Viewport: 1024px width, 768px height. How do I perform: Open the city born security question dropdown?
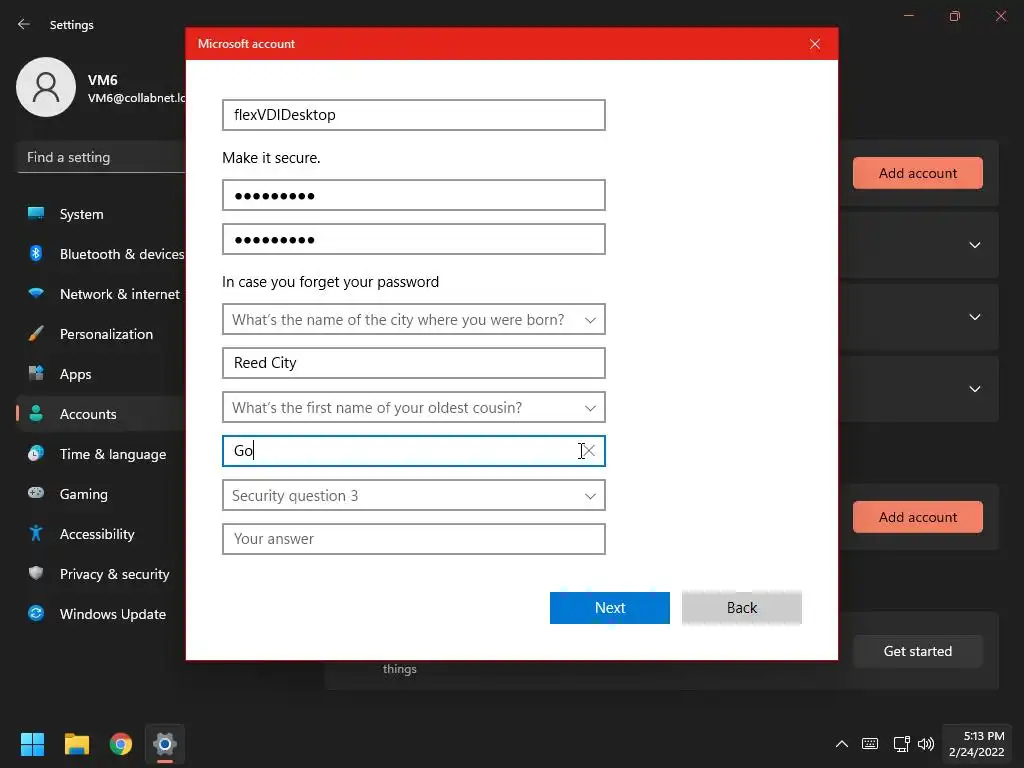point(413,319)
